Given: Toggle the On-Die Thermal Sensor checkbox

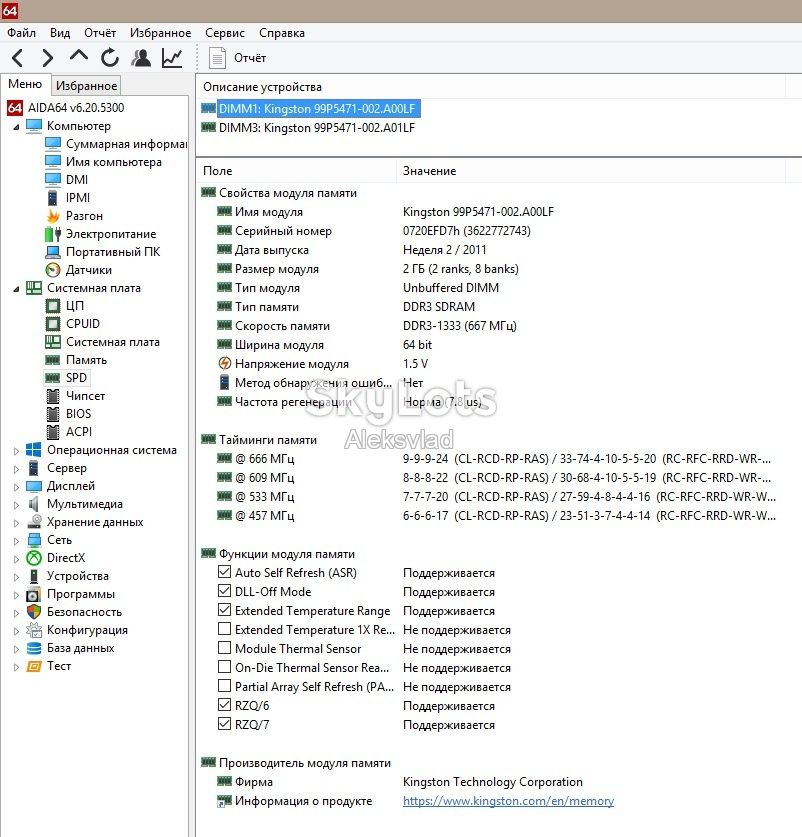Looking at the screenshot, I should [x=224, y=667].
